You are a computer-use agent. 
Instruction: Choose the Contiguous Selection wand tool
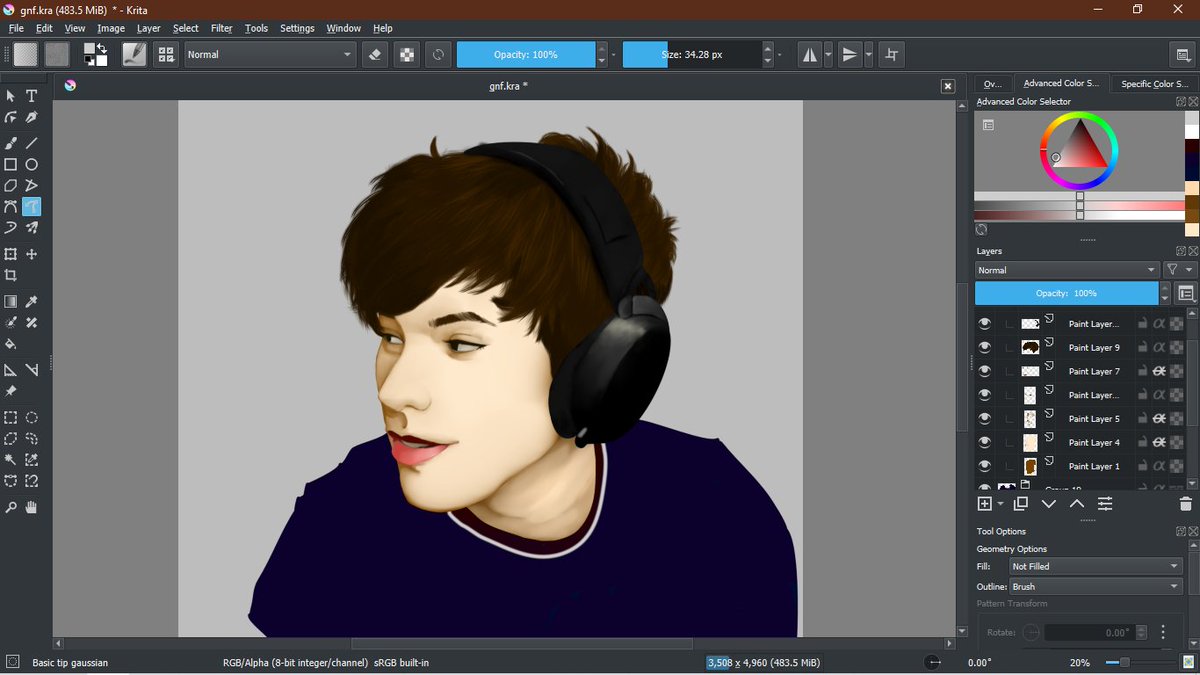11,460
